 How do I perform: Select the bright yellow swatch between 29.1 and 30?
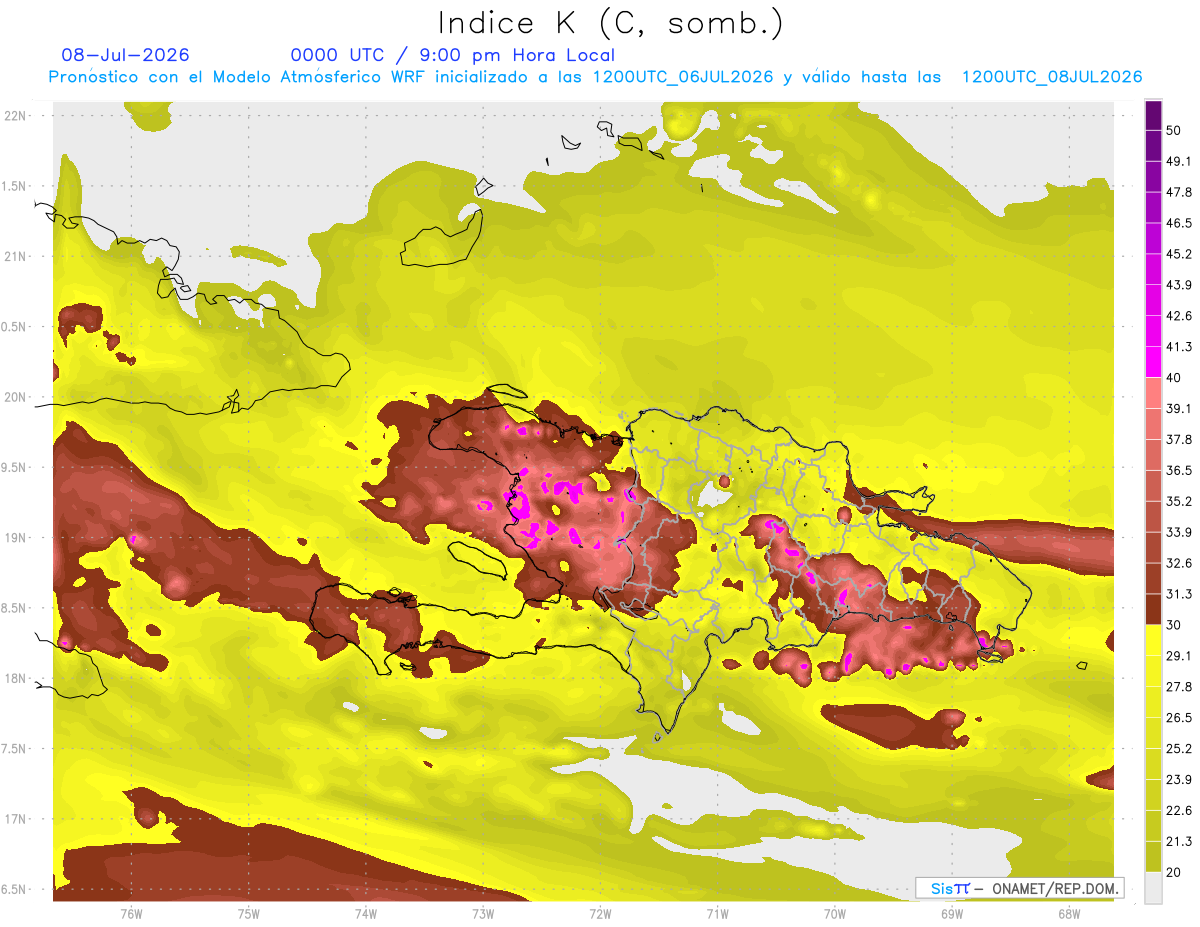[1153, 640]
